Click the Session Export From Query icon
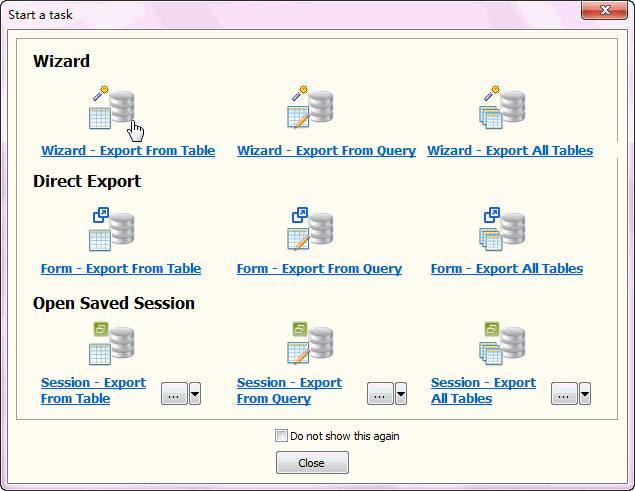Image resolution: width=635 pixels, height=491 pixels. tap(311, 344)
